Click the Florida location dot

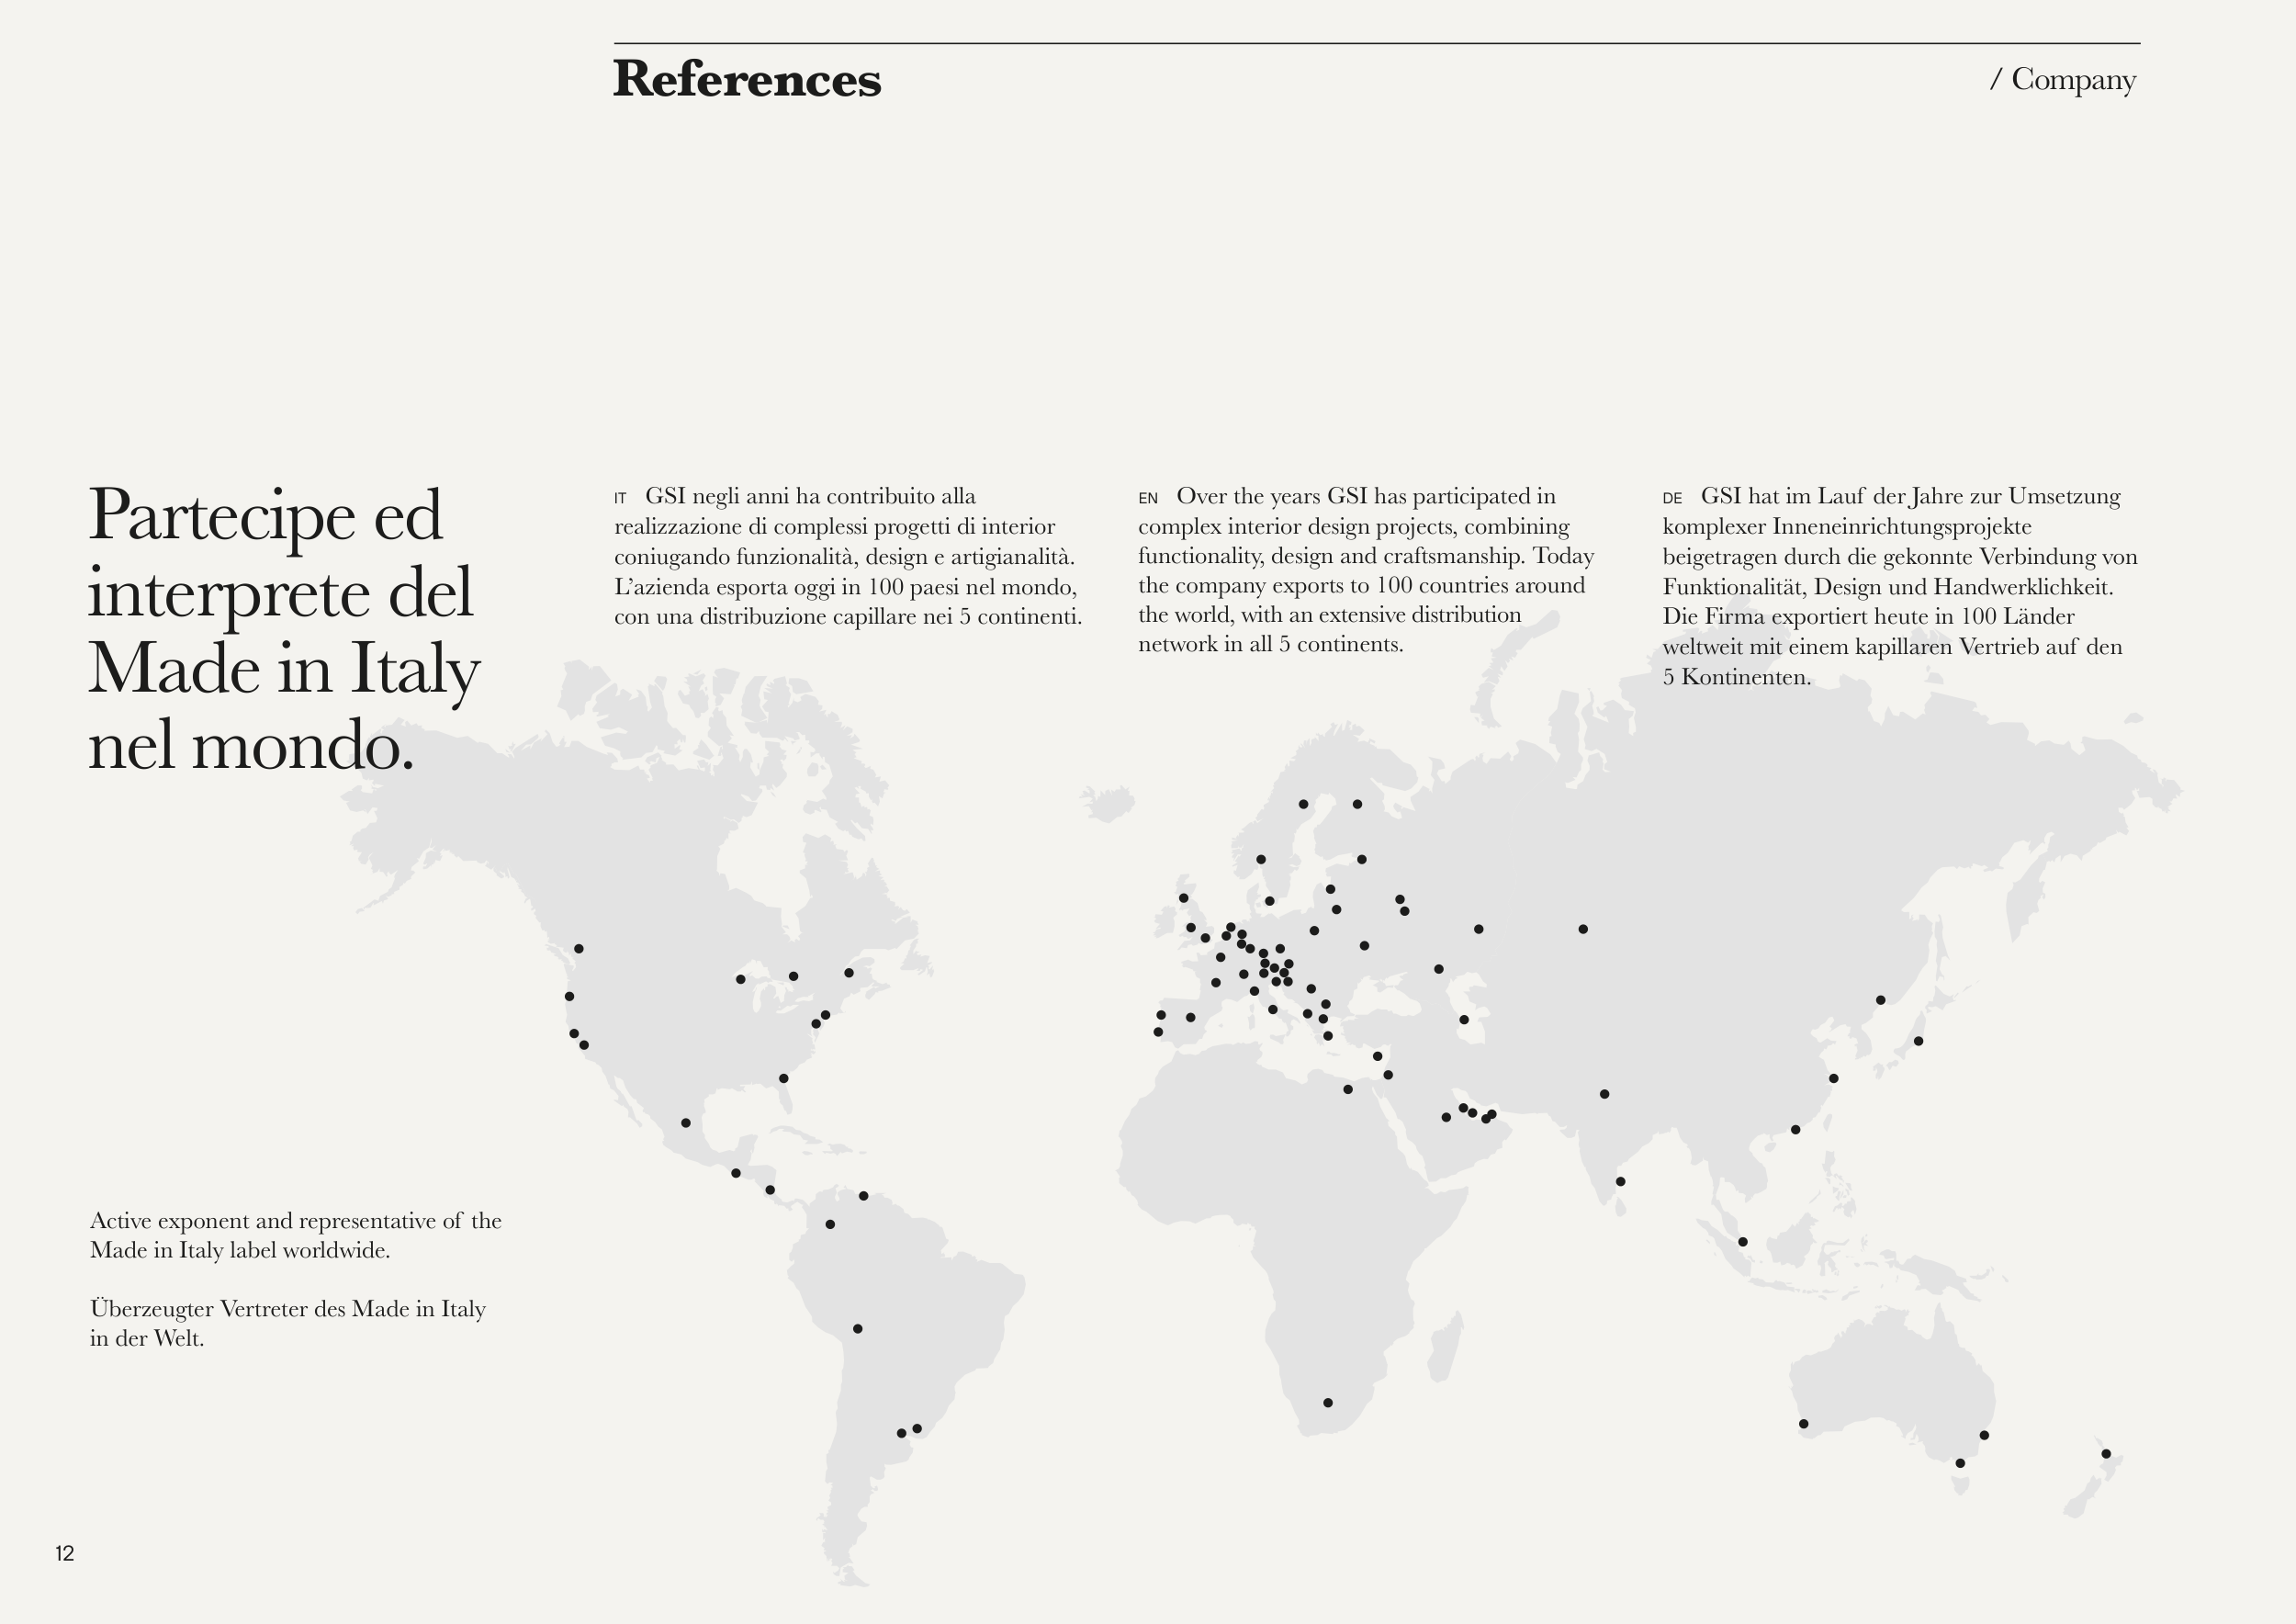(x=783, y=1078)
